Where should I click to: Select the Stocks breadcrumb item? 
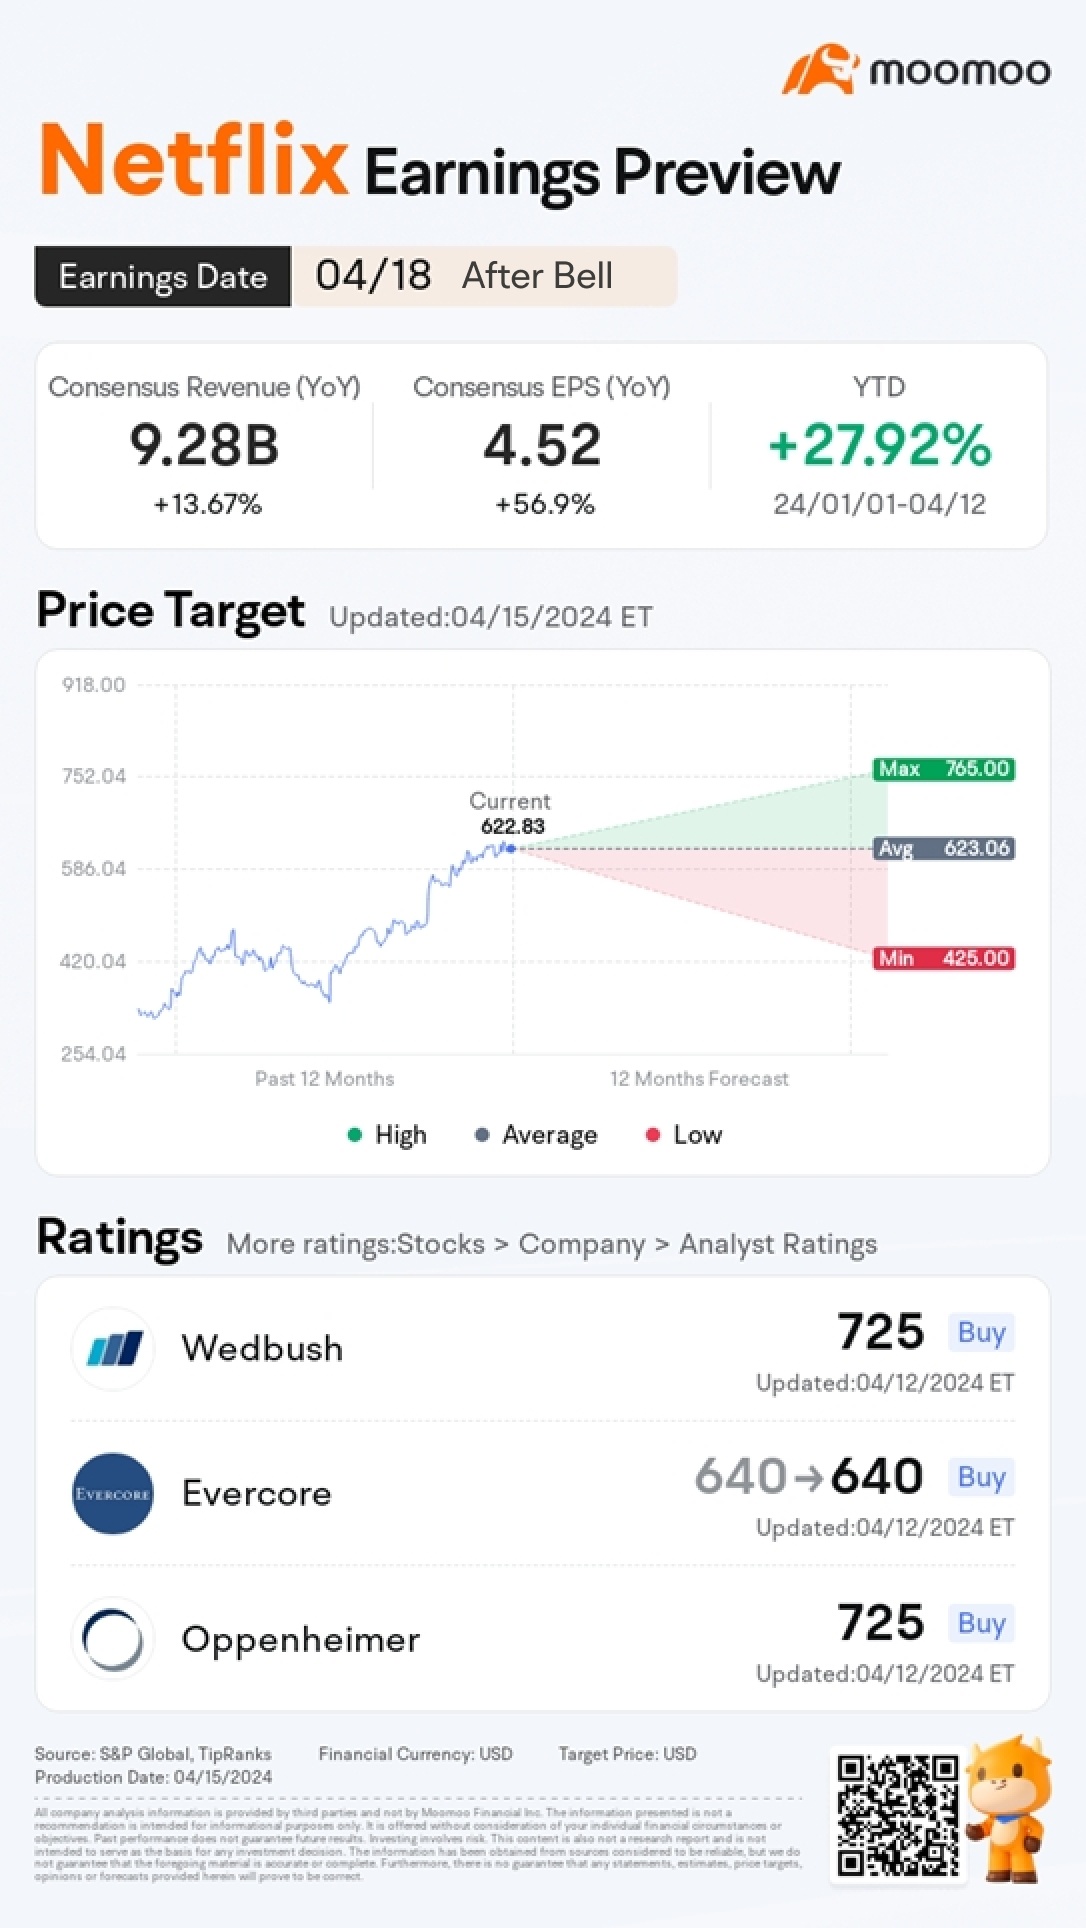tap(440, 1245)
